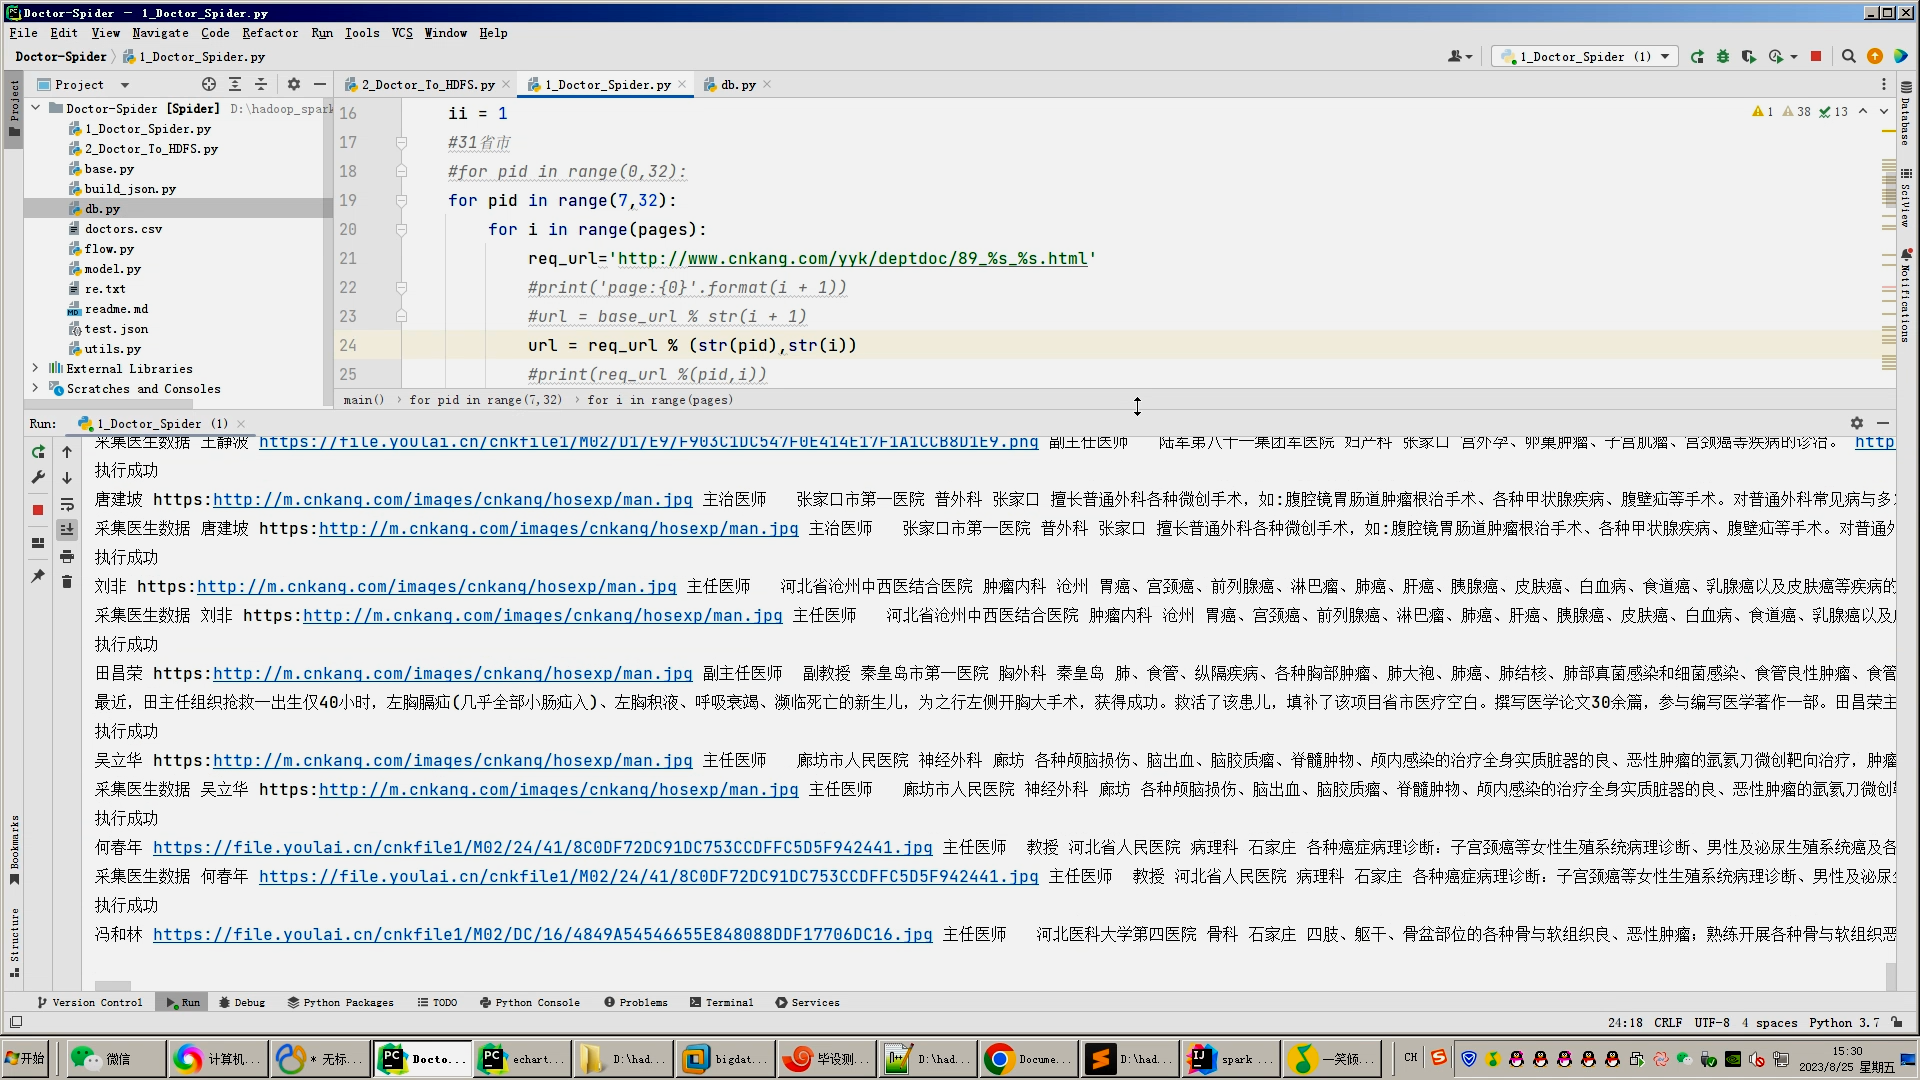
Task: Toggle soft-wrap in run console
Action: point(67,505)
